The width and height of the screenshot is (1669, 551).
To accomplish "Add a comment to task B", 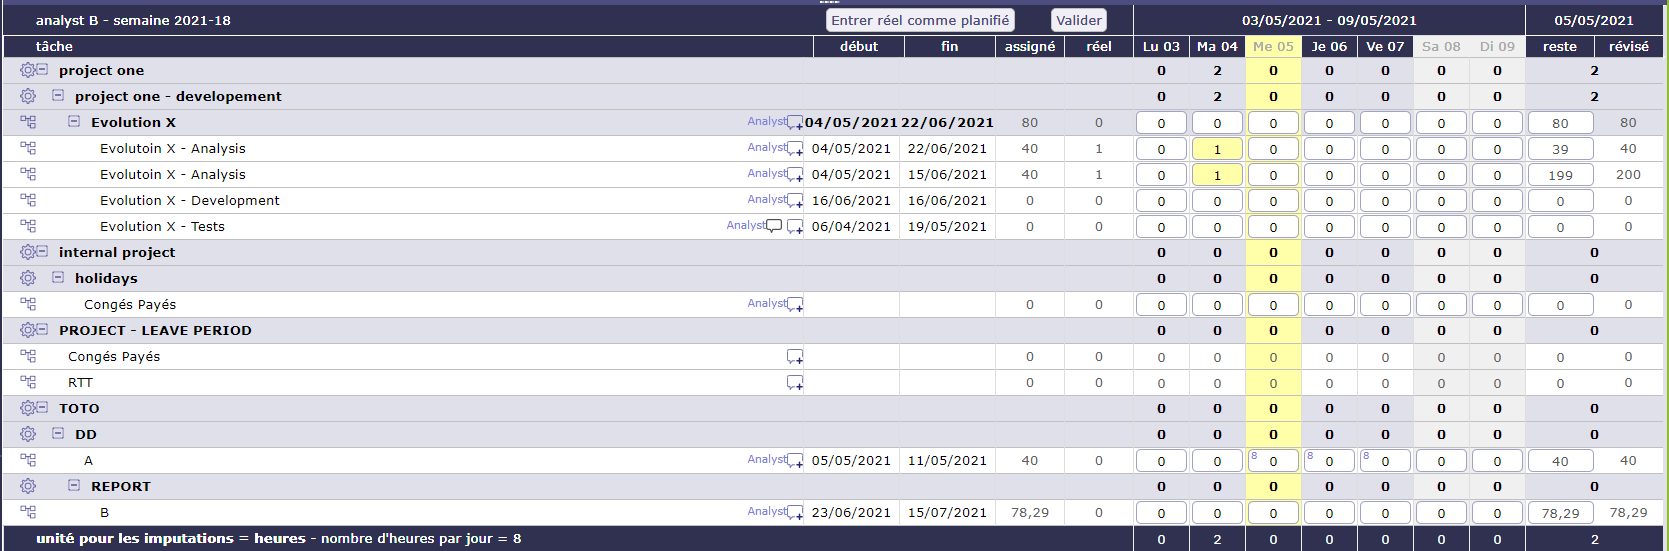I will [795, 513].
